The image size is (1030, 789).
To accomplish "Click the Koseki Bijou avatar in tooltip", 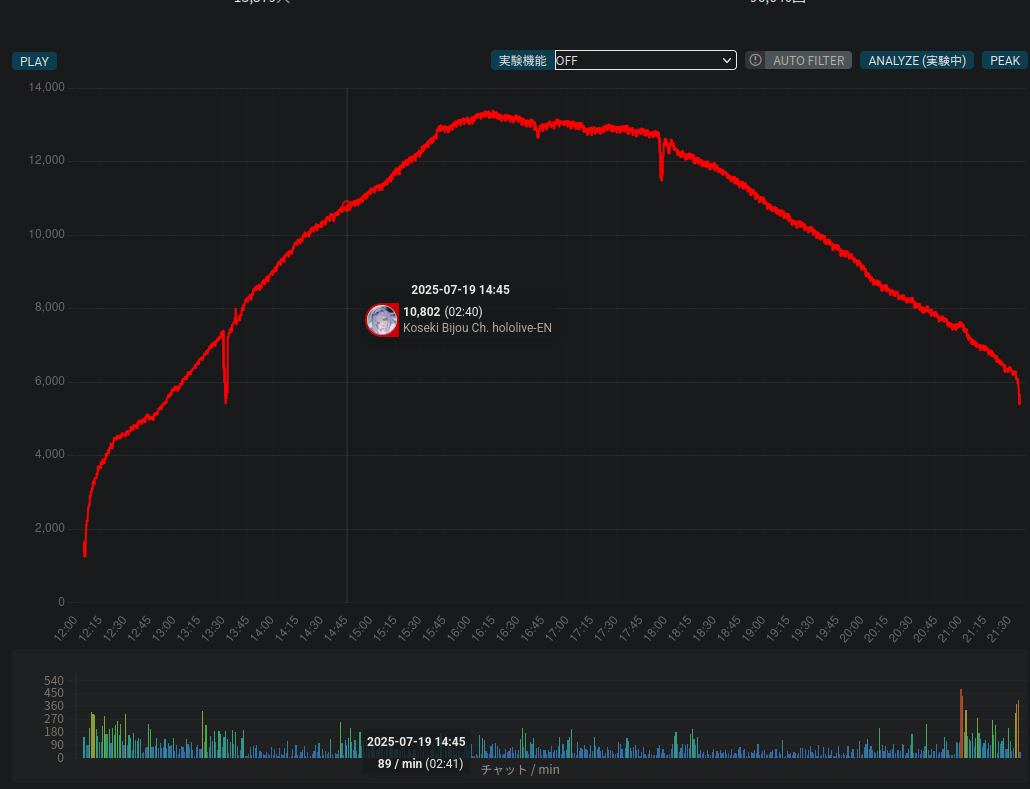I will (x=382, y=320).
